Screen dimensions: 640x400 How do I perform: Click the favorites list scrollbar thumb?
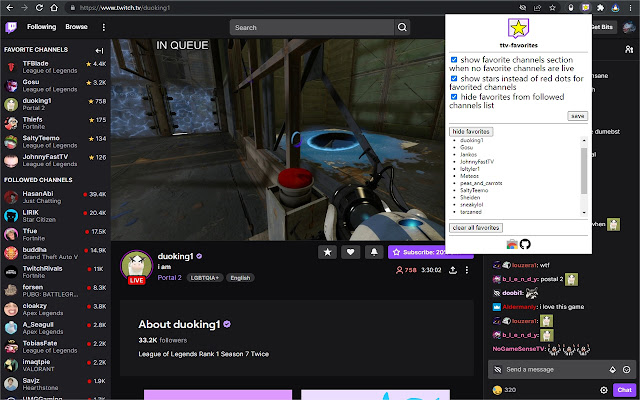[584, 171]
